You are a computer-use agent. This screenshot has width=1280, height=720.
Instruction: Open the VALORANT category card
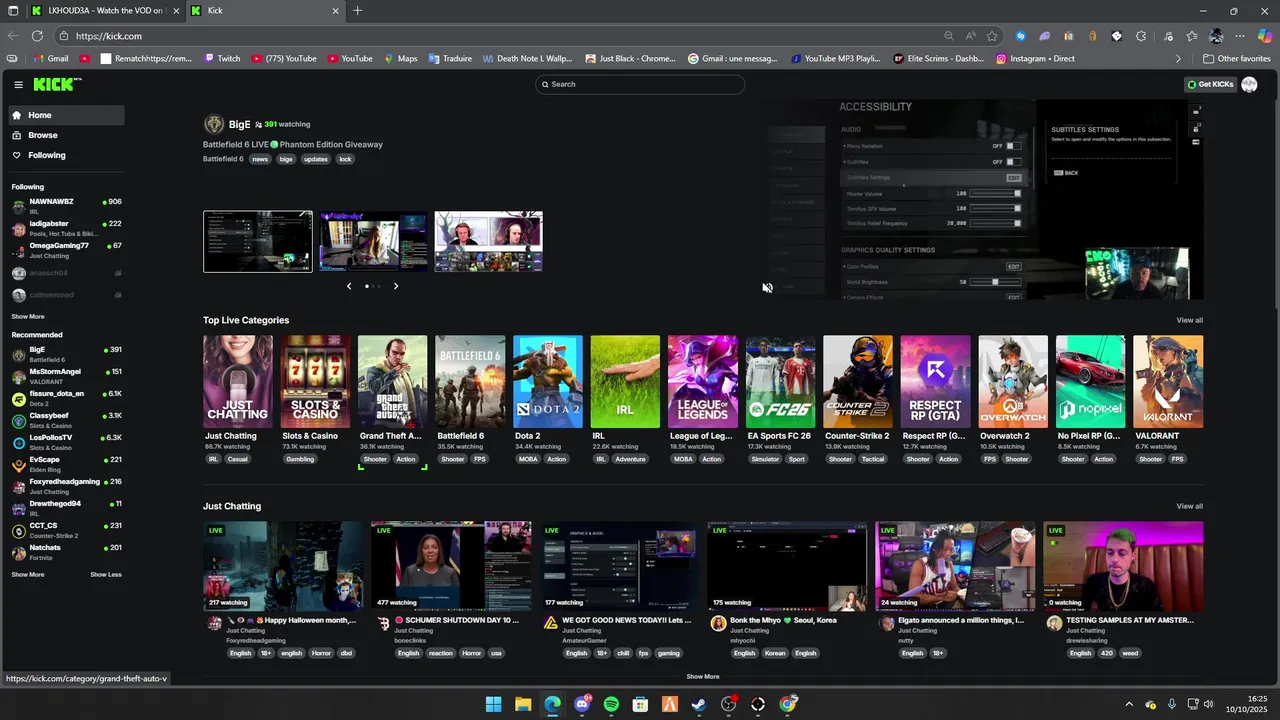[1168, 382]
